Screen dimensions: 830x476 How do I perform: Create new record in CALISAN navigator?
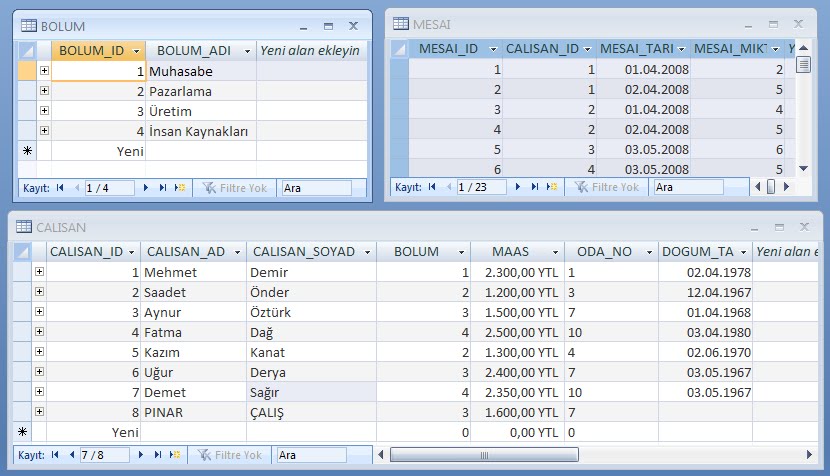[x=175, y=454]
